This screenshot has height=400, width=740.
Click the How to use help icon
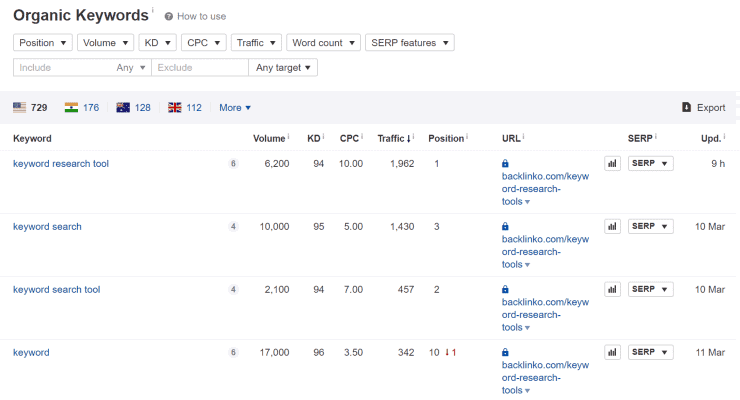(x=168, y=17)
